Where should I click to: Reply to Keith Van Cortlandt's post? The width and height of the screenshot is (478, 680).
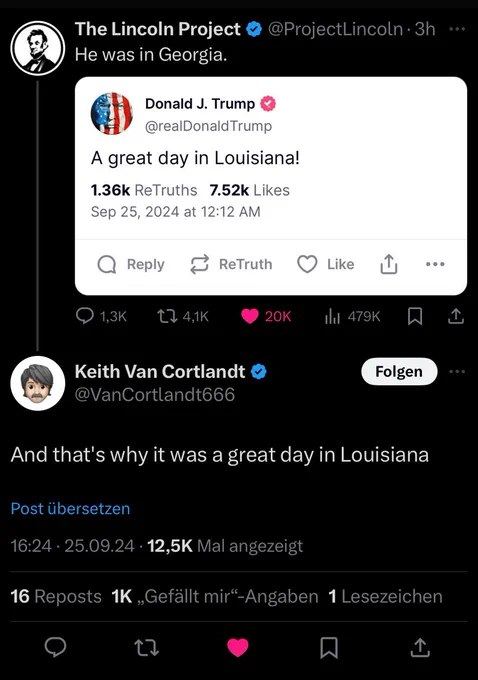tap(56, 647)
